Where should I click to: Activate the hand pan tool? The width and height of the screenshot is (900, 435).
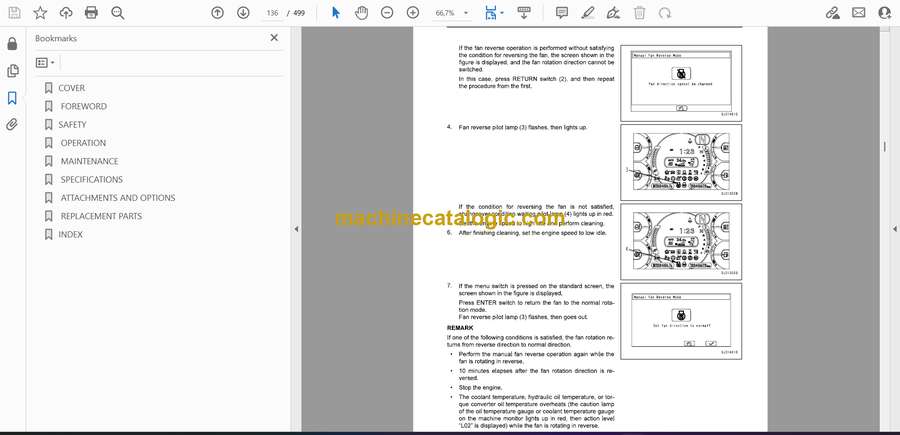pyautogui.click(x=361, y=13)
